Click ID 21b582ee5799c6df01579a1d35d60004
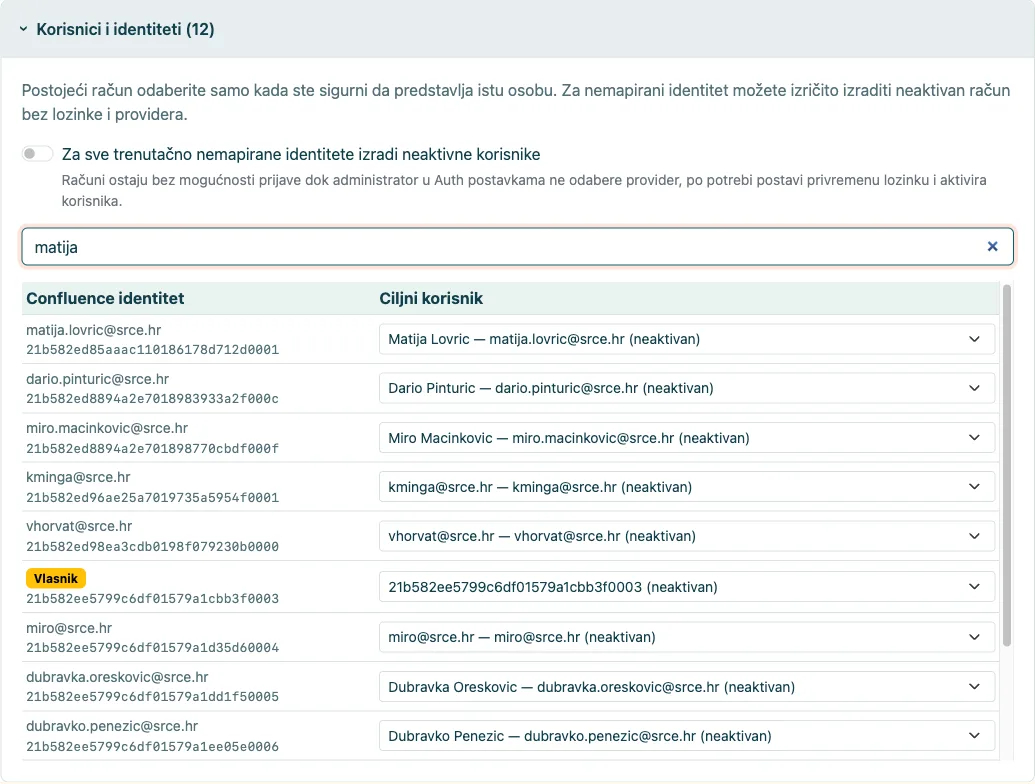Screen dimensions: 1035x784 point(152,647)
